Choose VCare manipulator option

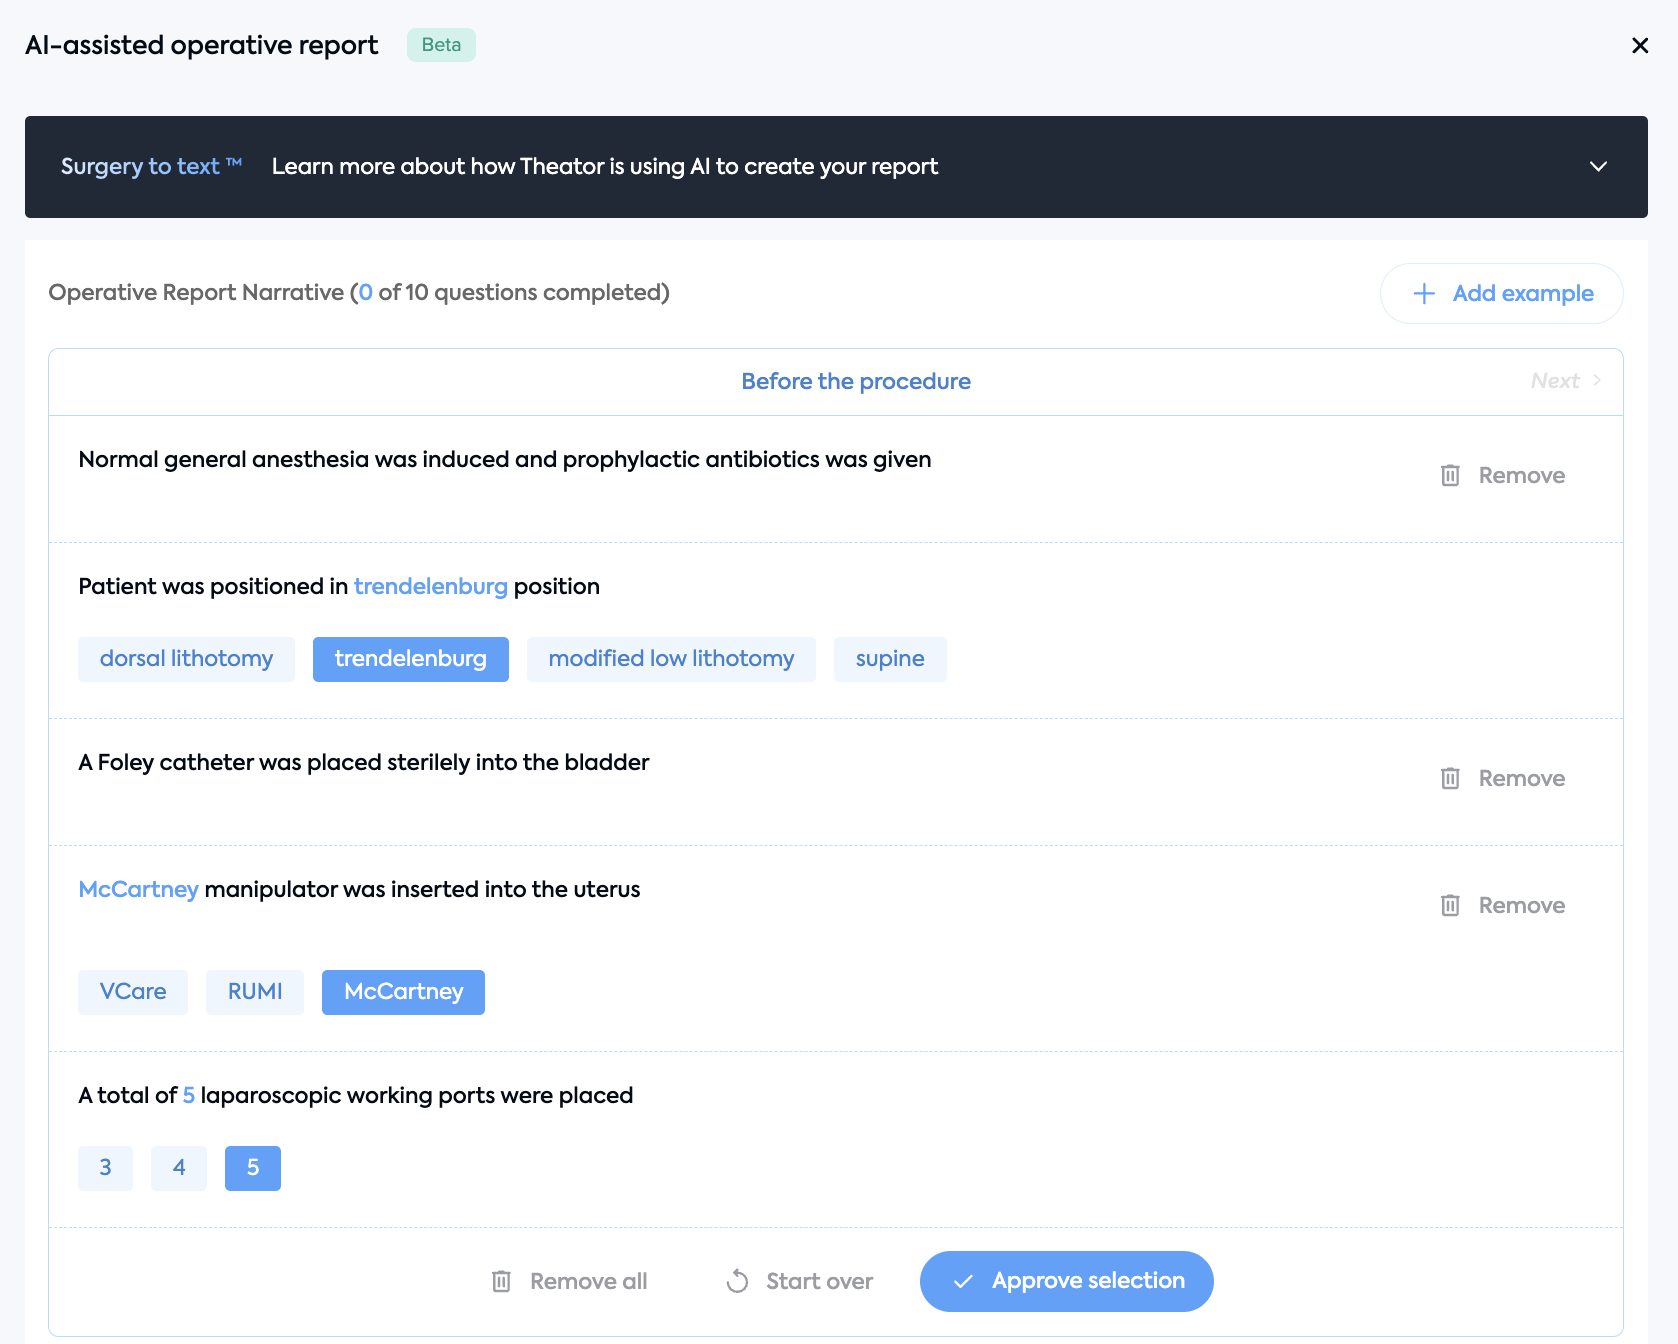point(133,992)
